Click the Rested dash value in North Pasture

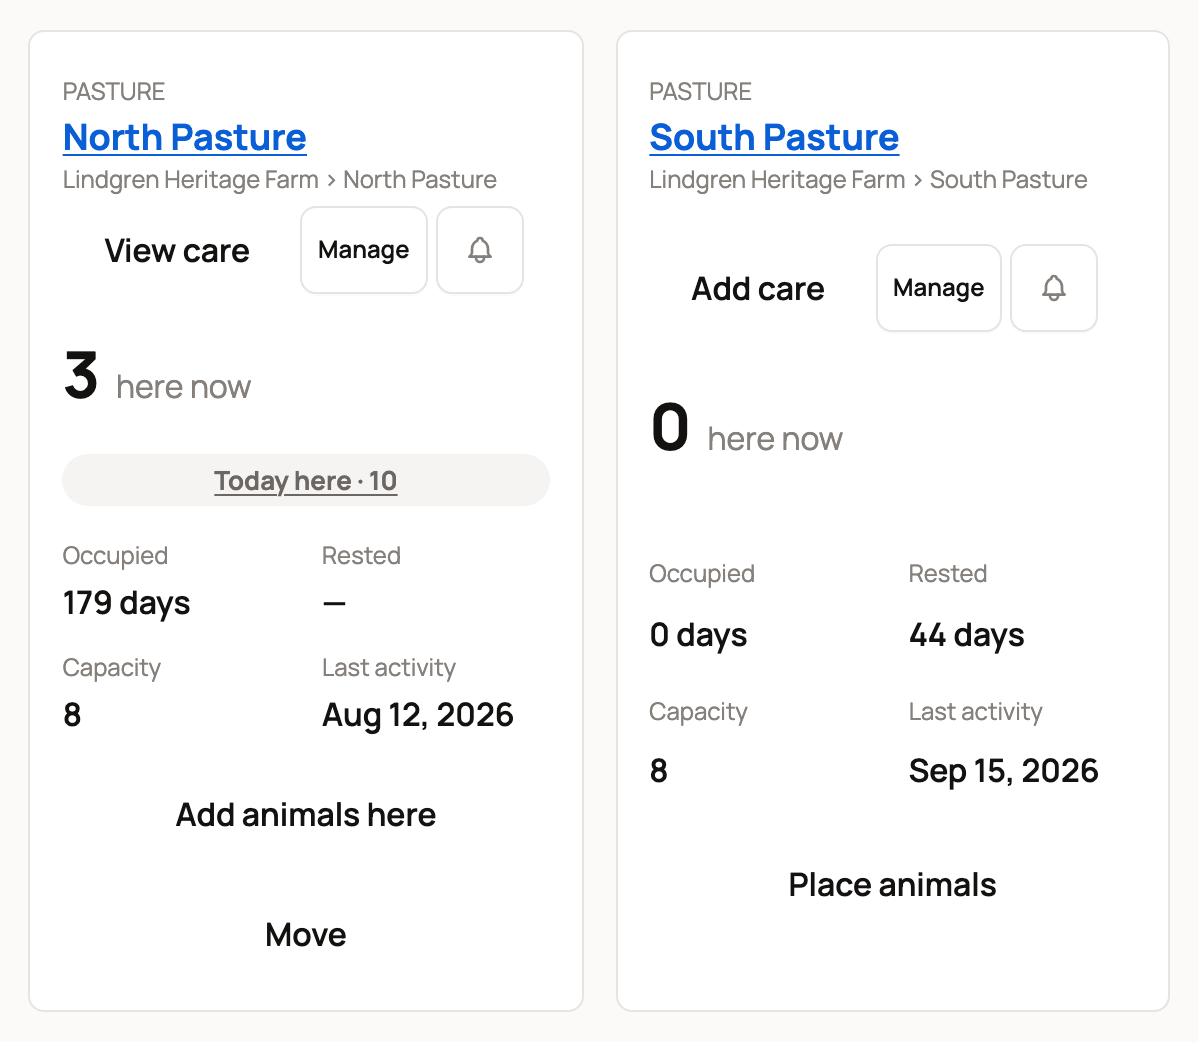point(334,604)
